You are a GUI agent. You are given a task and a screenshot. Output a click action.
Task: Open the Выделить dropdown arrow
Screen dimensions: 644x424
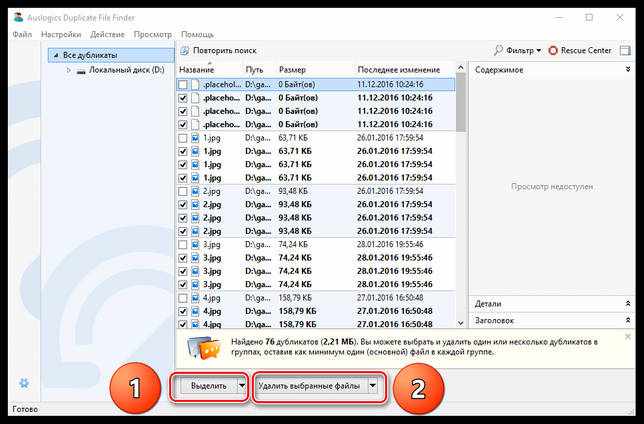click(x=242, y=386)
